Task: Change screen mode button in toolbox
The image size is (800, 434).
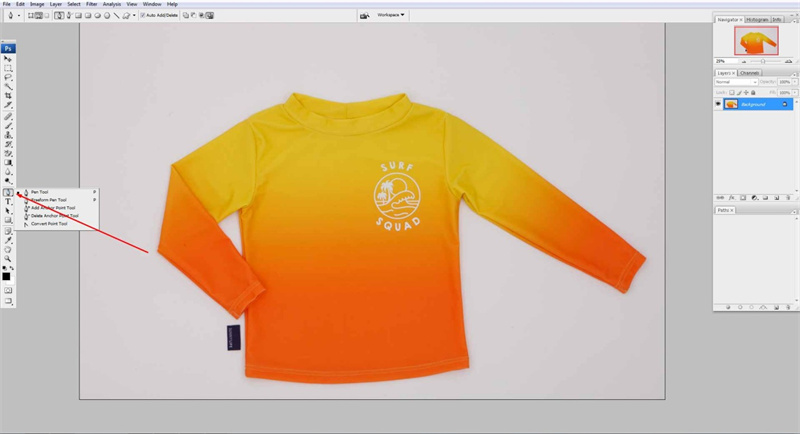Action: click(x=8, y=301)
